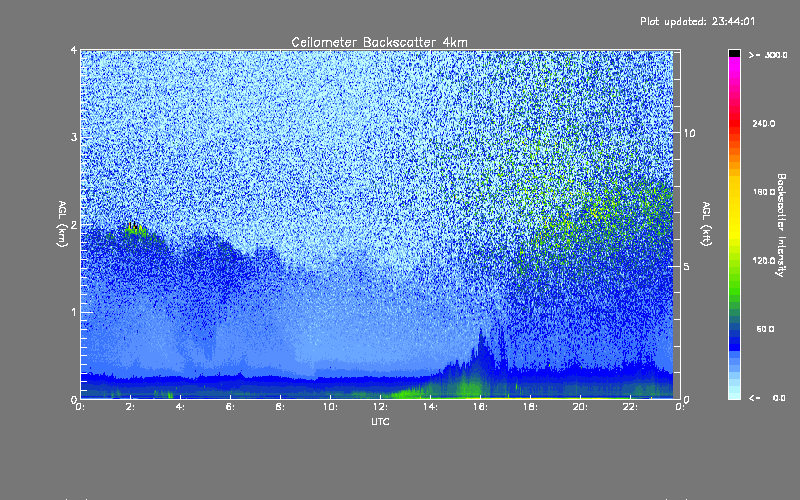Click the "1" tick on the AGL (km) axis
The image size is (800, 500).
[74, 312]
